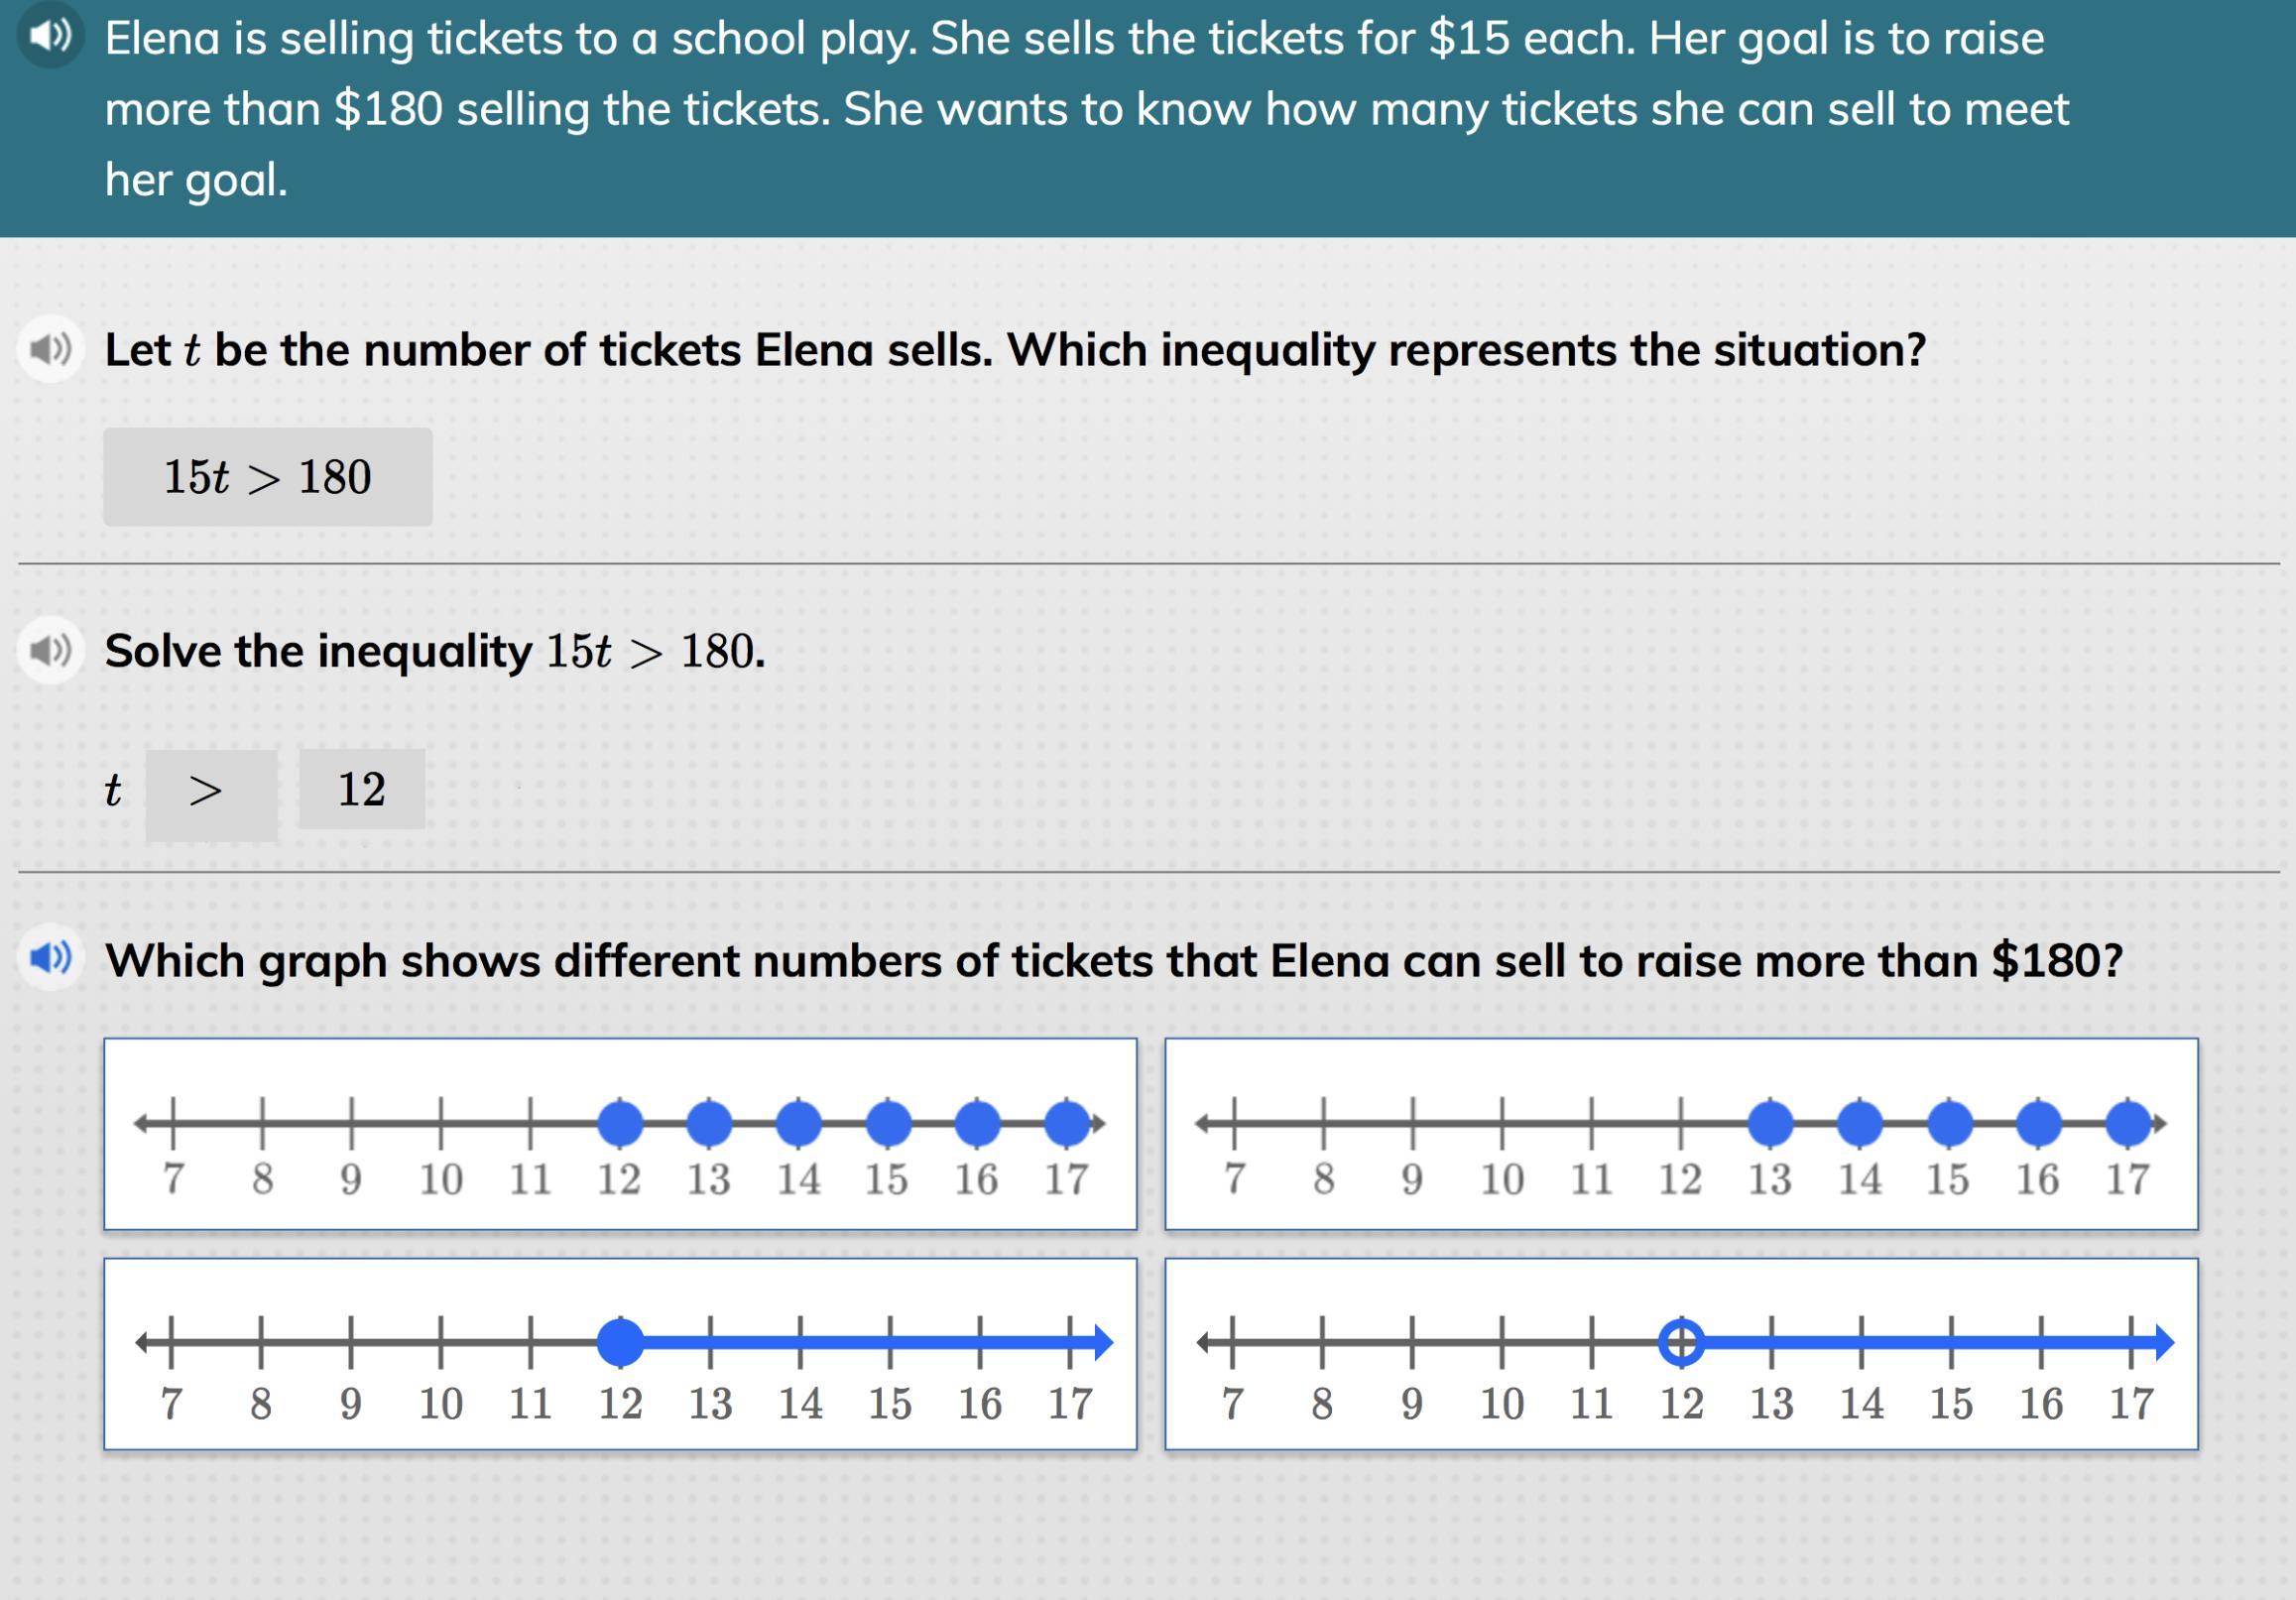Choose graph with closed circle ray at 12
The image size is (2296, 1600).
coord(620,1354)
